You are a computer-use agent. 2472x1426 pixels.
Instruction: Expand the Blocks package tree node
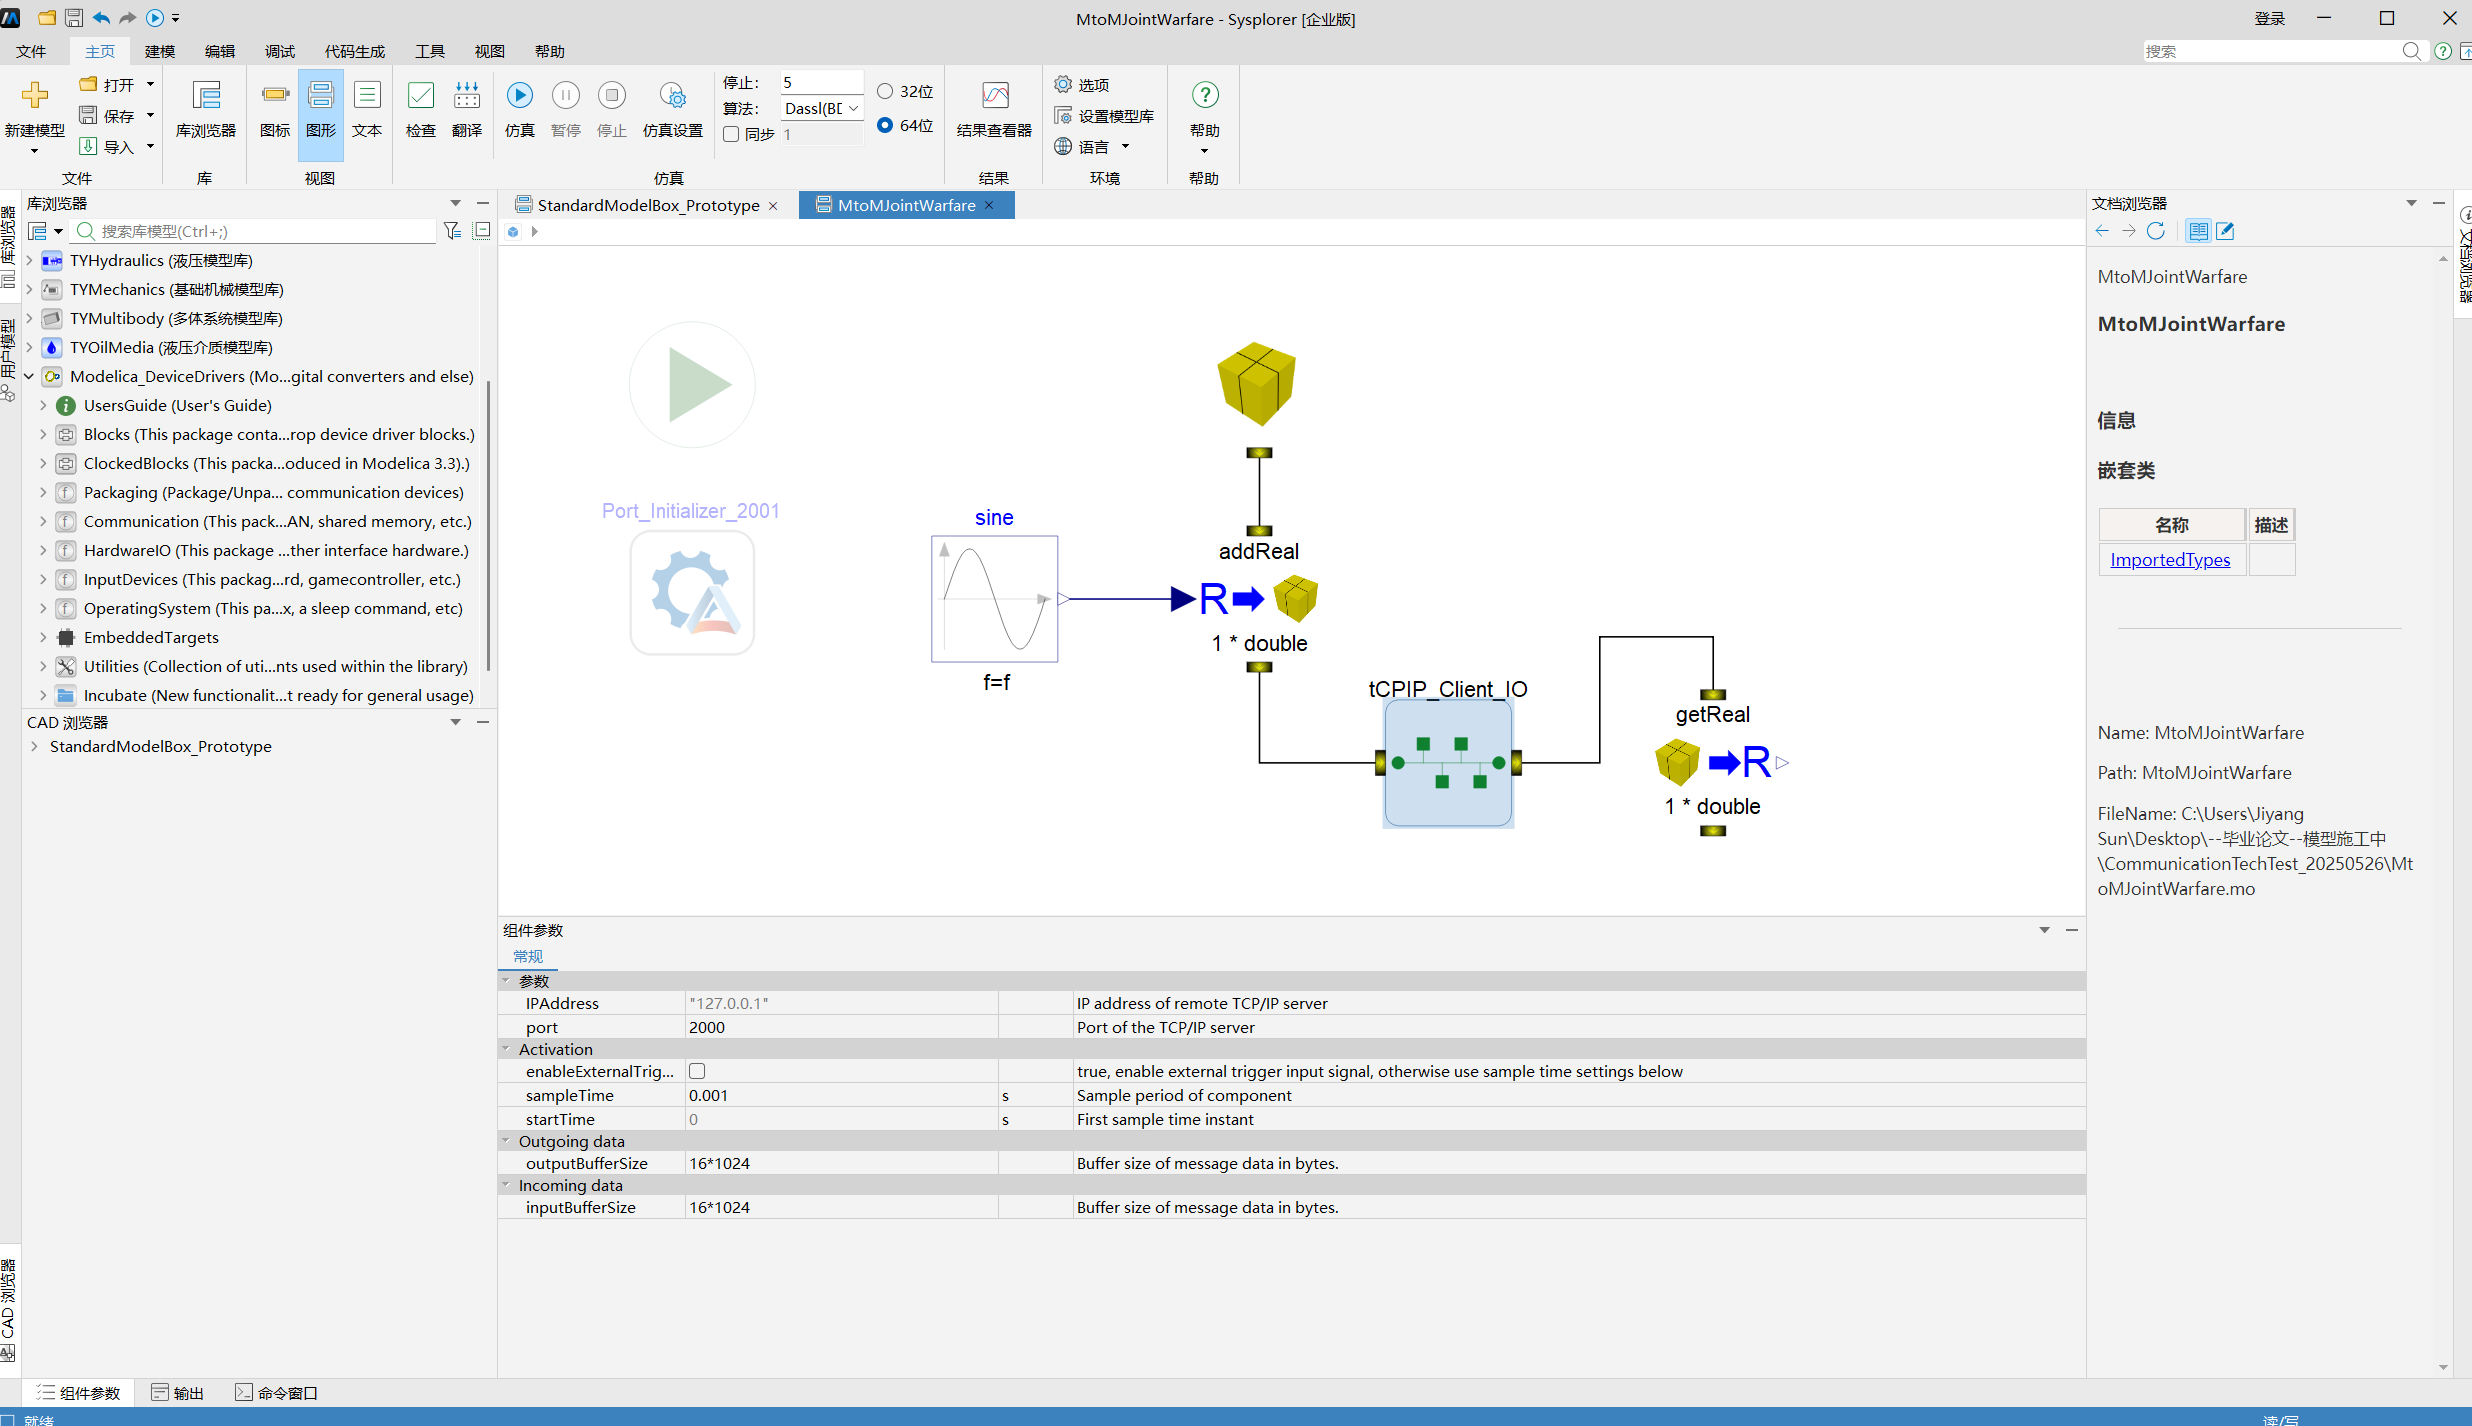coord(43,434)
